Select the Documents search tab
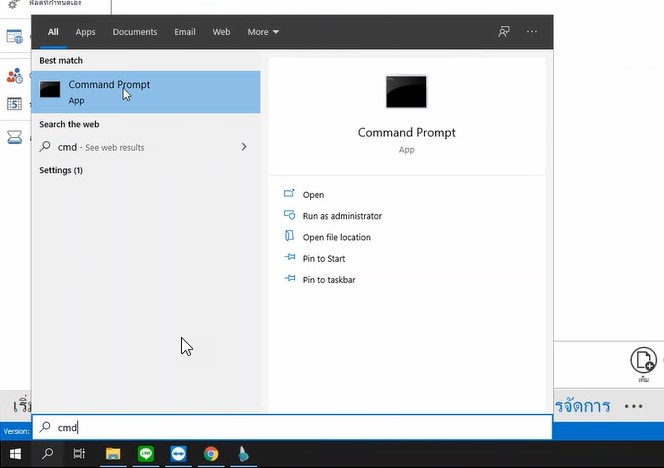The height and width of the screenshot is (468, 664). pos(135,32)
